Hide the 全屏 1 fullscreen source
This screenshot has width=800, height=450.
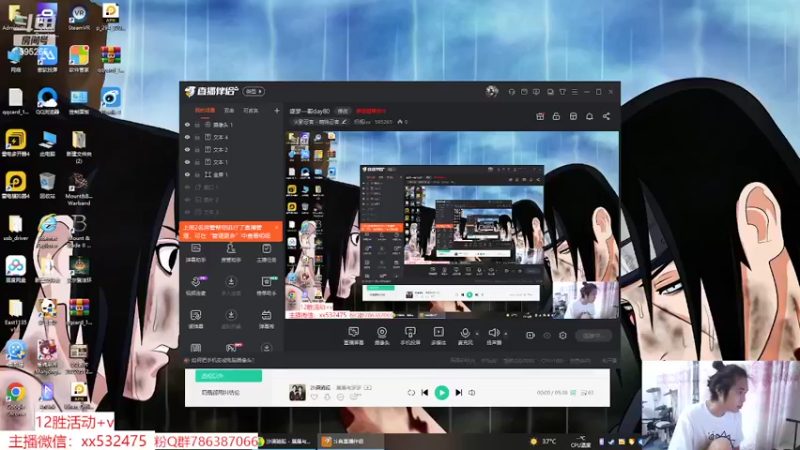point(187,174)
